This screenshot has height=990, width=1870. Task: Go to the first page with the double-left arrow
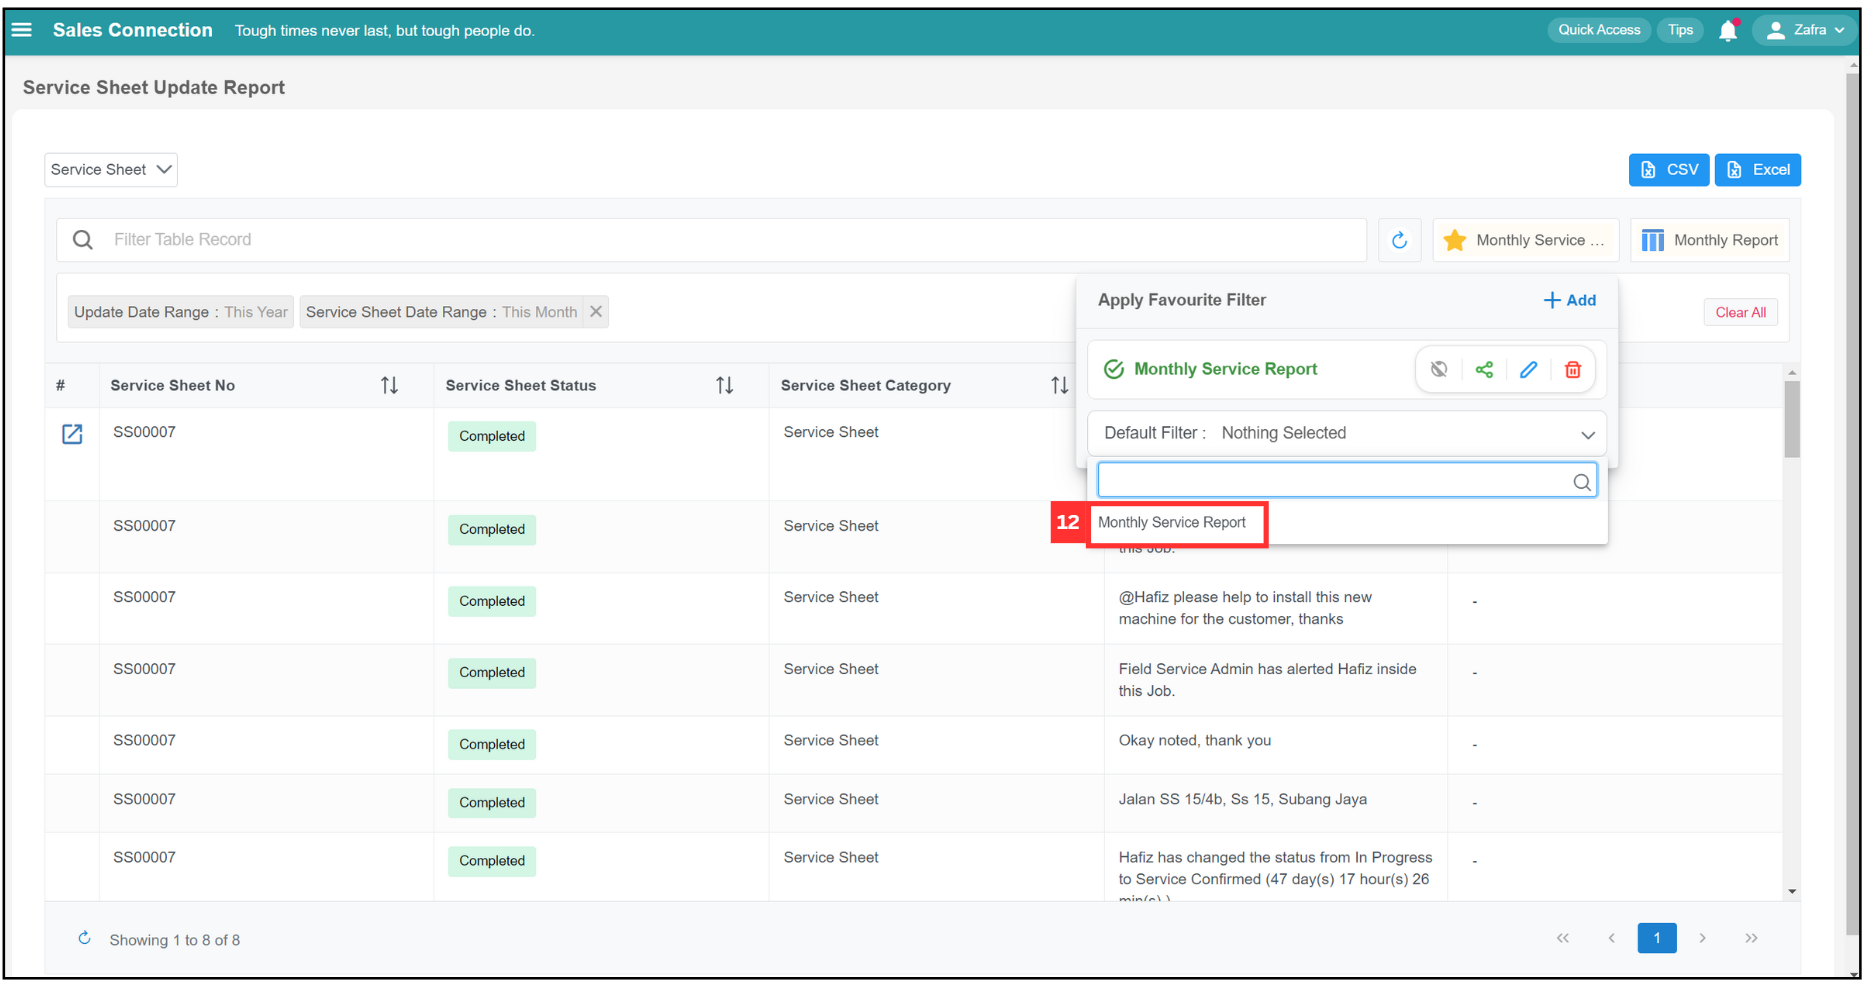click(x=1563, y=938)
